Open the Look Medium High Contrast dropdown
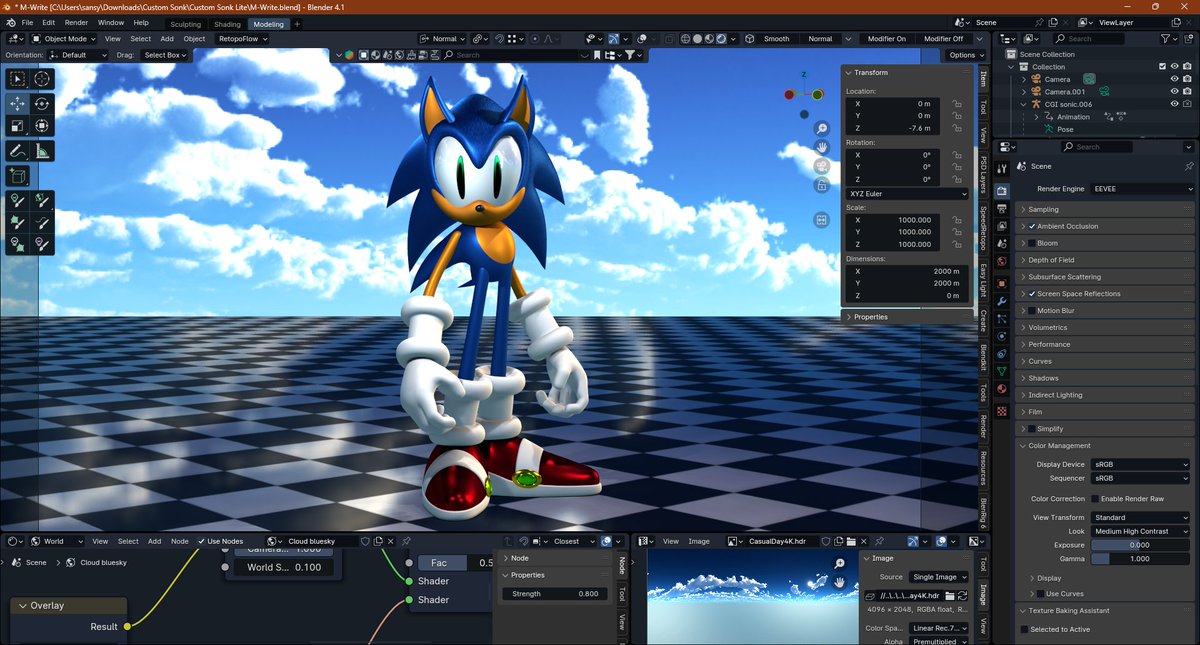This screenshot has height=645, width=1200. (x=1141, y=531)
